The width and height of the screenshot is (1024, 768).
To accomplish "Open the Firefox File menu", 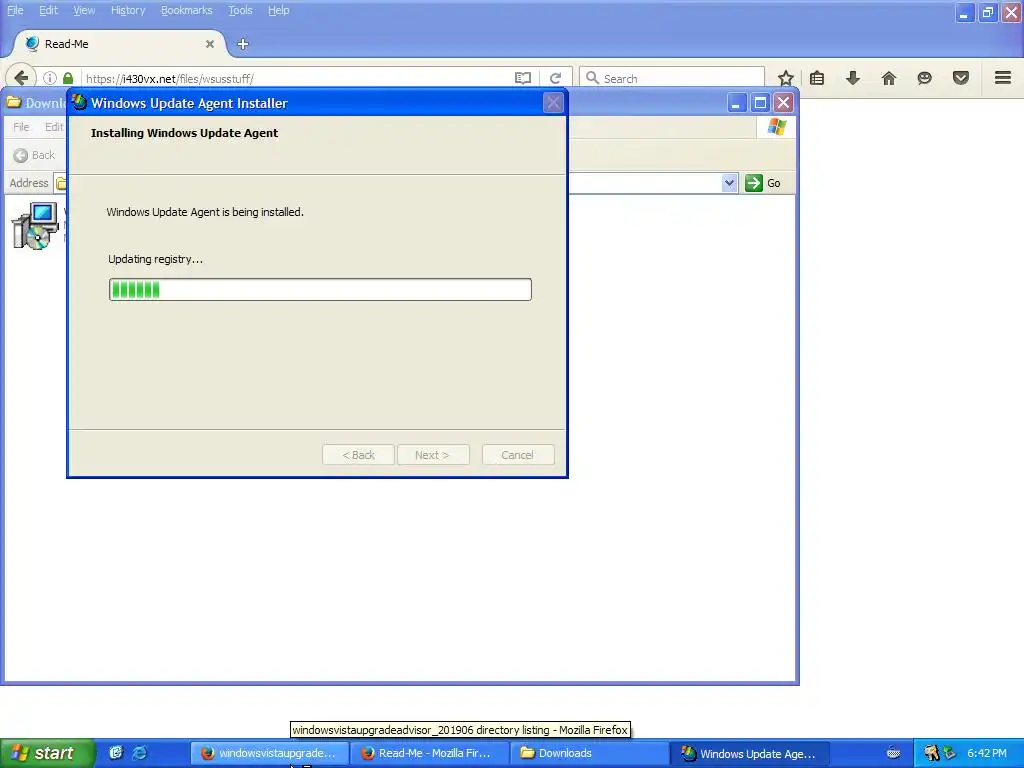I will click(x=15, y=10).
